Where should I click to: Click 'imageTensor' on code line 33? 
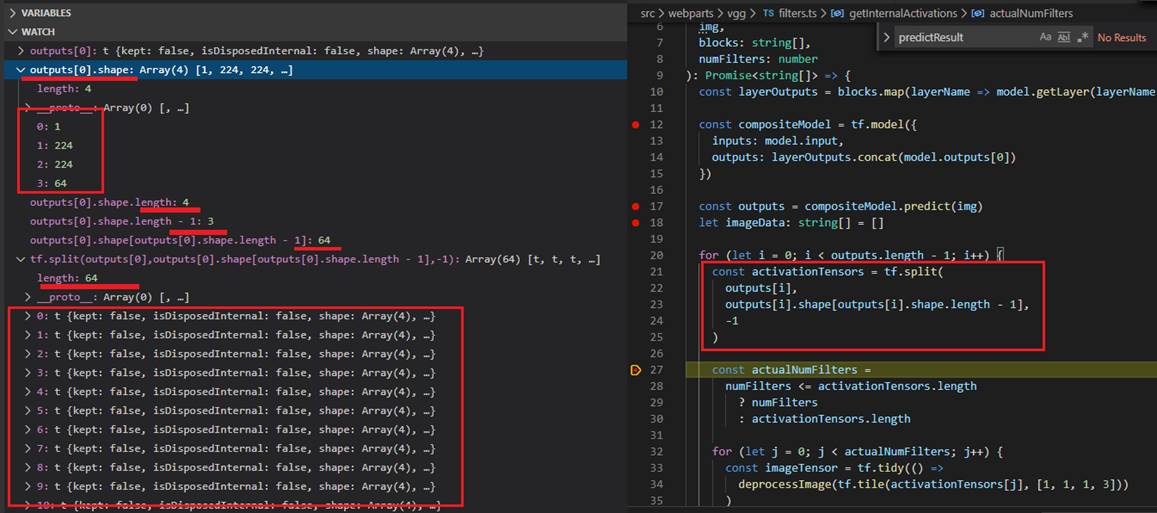(800, 468)
